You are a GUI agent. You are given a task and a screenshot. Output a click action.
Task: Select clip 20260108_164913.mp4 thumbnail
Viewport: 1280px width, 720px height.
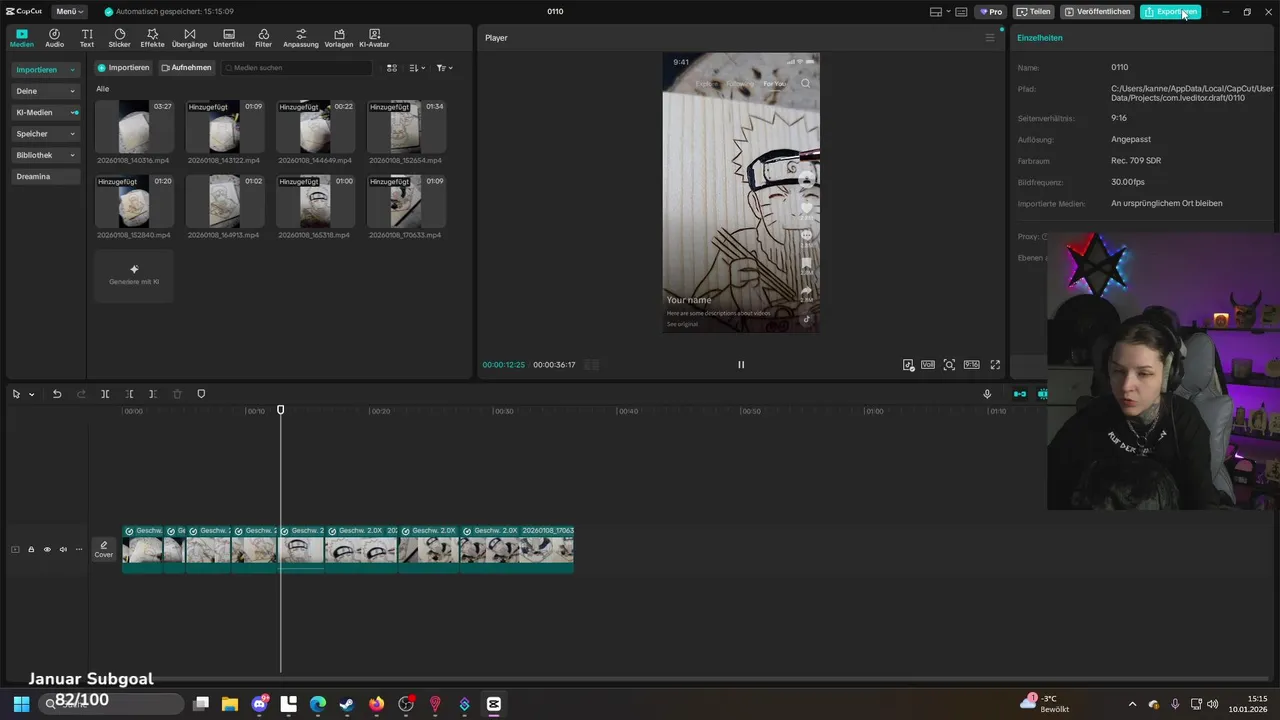225,201
